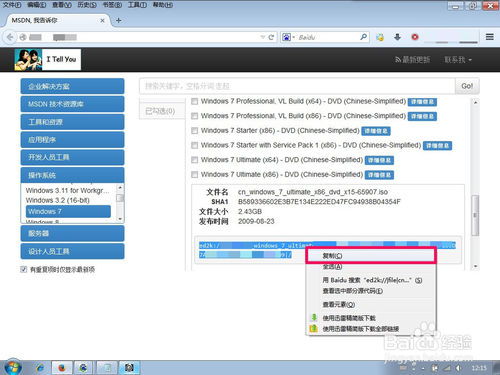Select Windows 7 in the OS list
The width and height of the screenshot is (500, 375).
coord(68,211)
